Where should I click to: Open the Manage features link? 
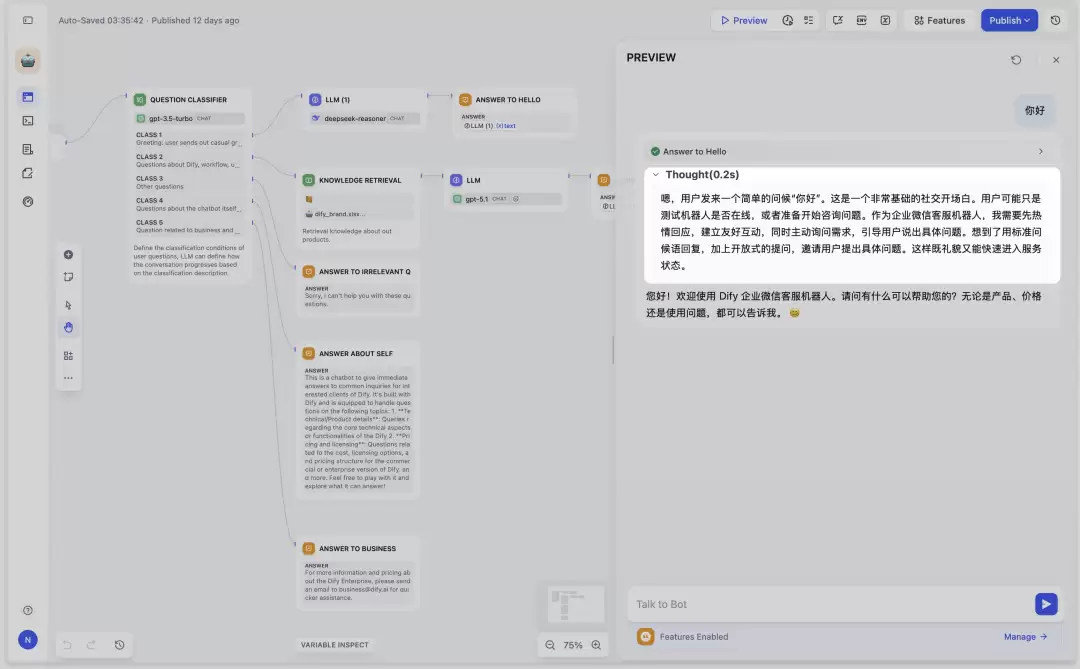1025,637
